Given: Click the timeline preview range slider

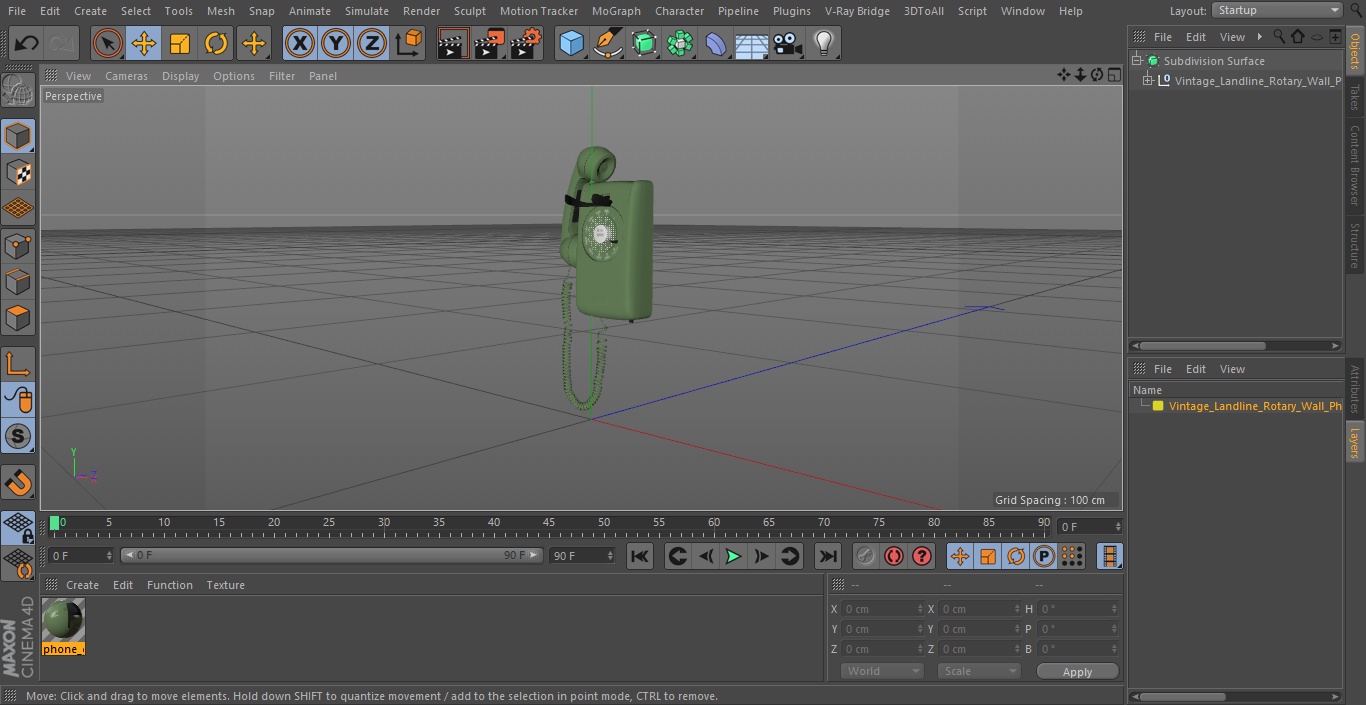Looking at the screenshot, I should (330, 555).
